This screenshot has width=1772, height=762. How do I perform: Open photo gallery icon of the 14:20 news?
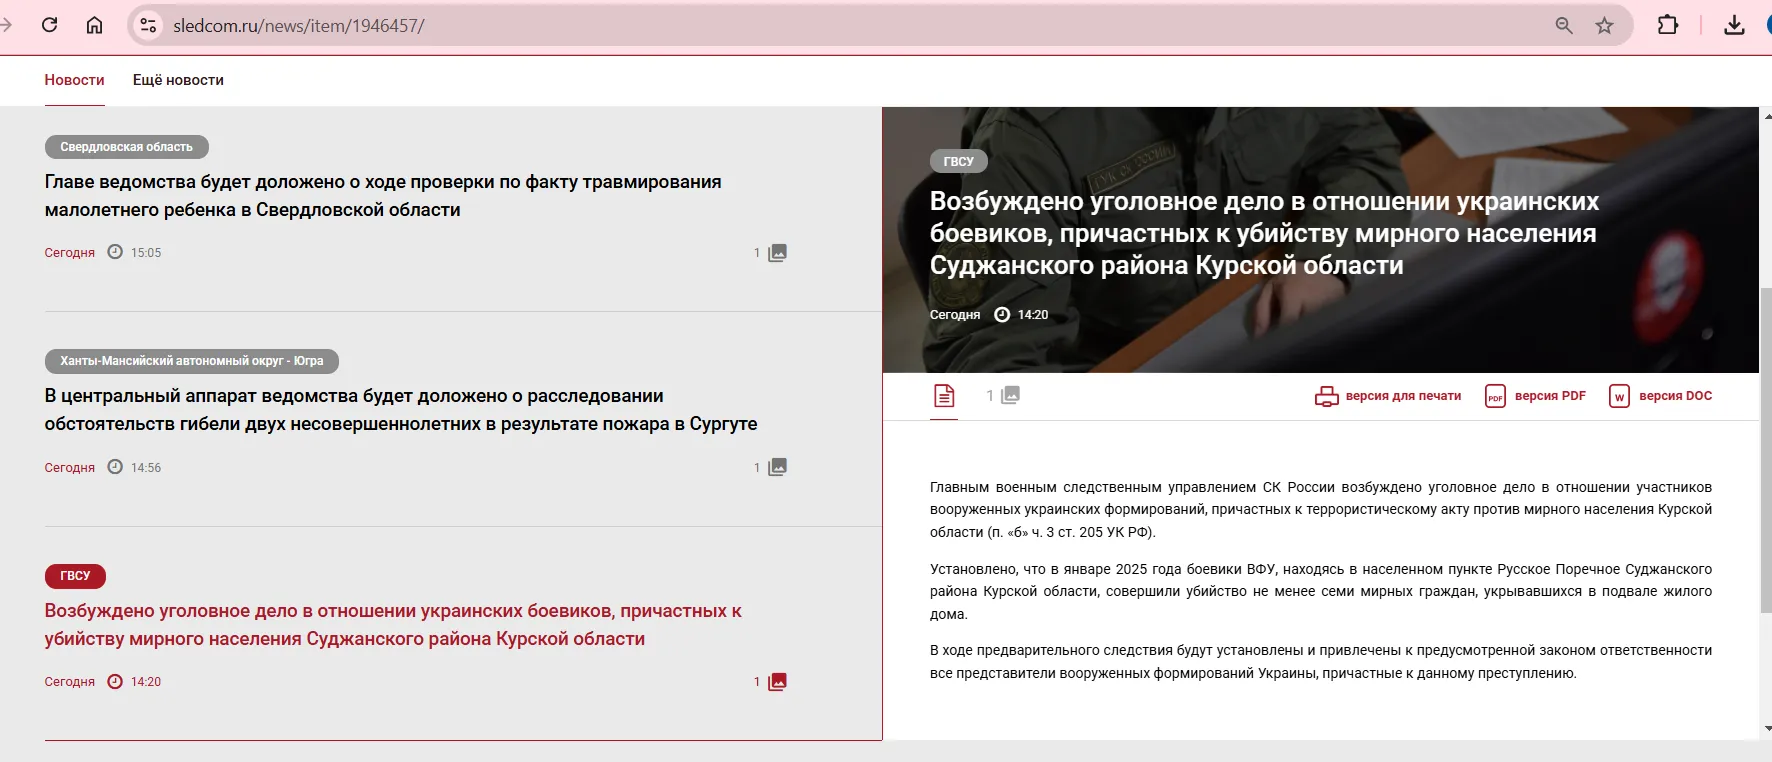click(x=777, y=682)
